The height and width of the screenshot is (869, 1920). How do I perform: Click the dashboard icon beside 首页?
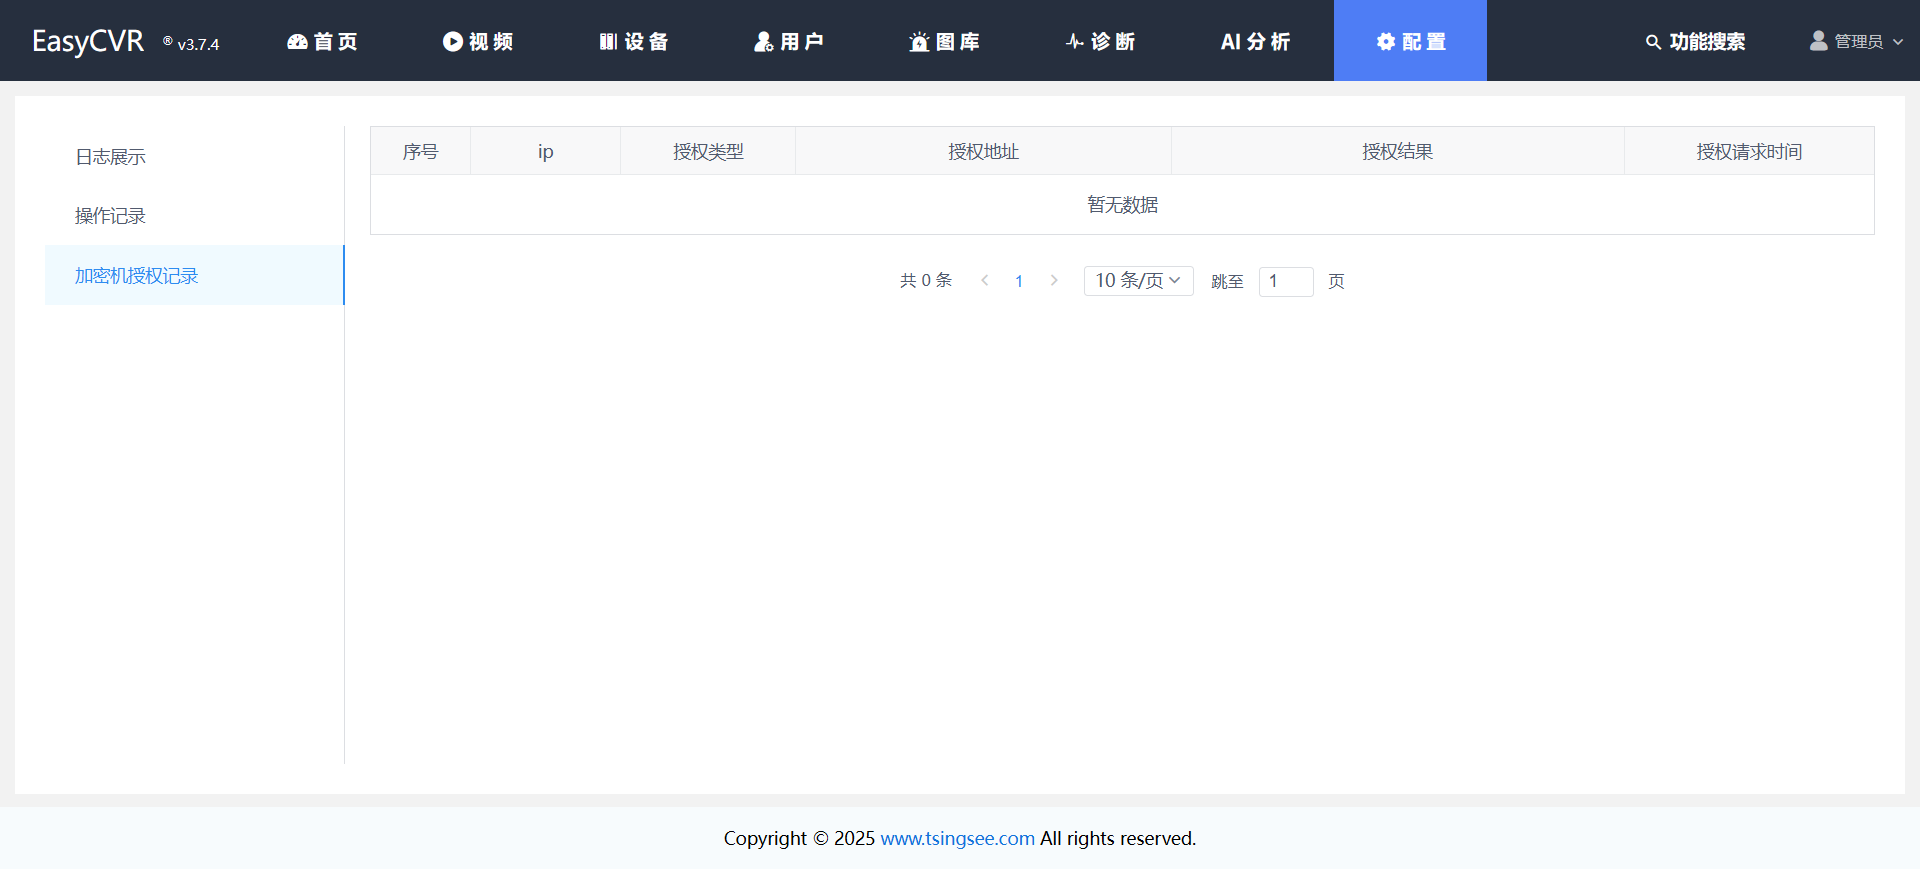(x=297, y=42)
